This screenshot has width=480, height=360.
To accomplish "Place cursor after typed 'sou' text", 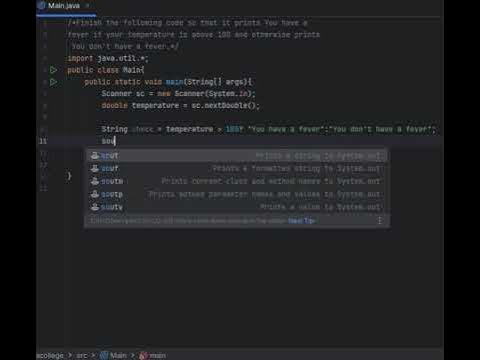I will pyautogui.click(x=115, y=141).
